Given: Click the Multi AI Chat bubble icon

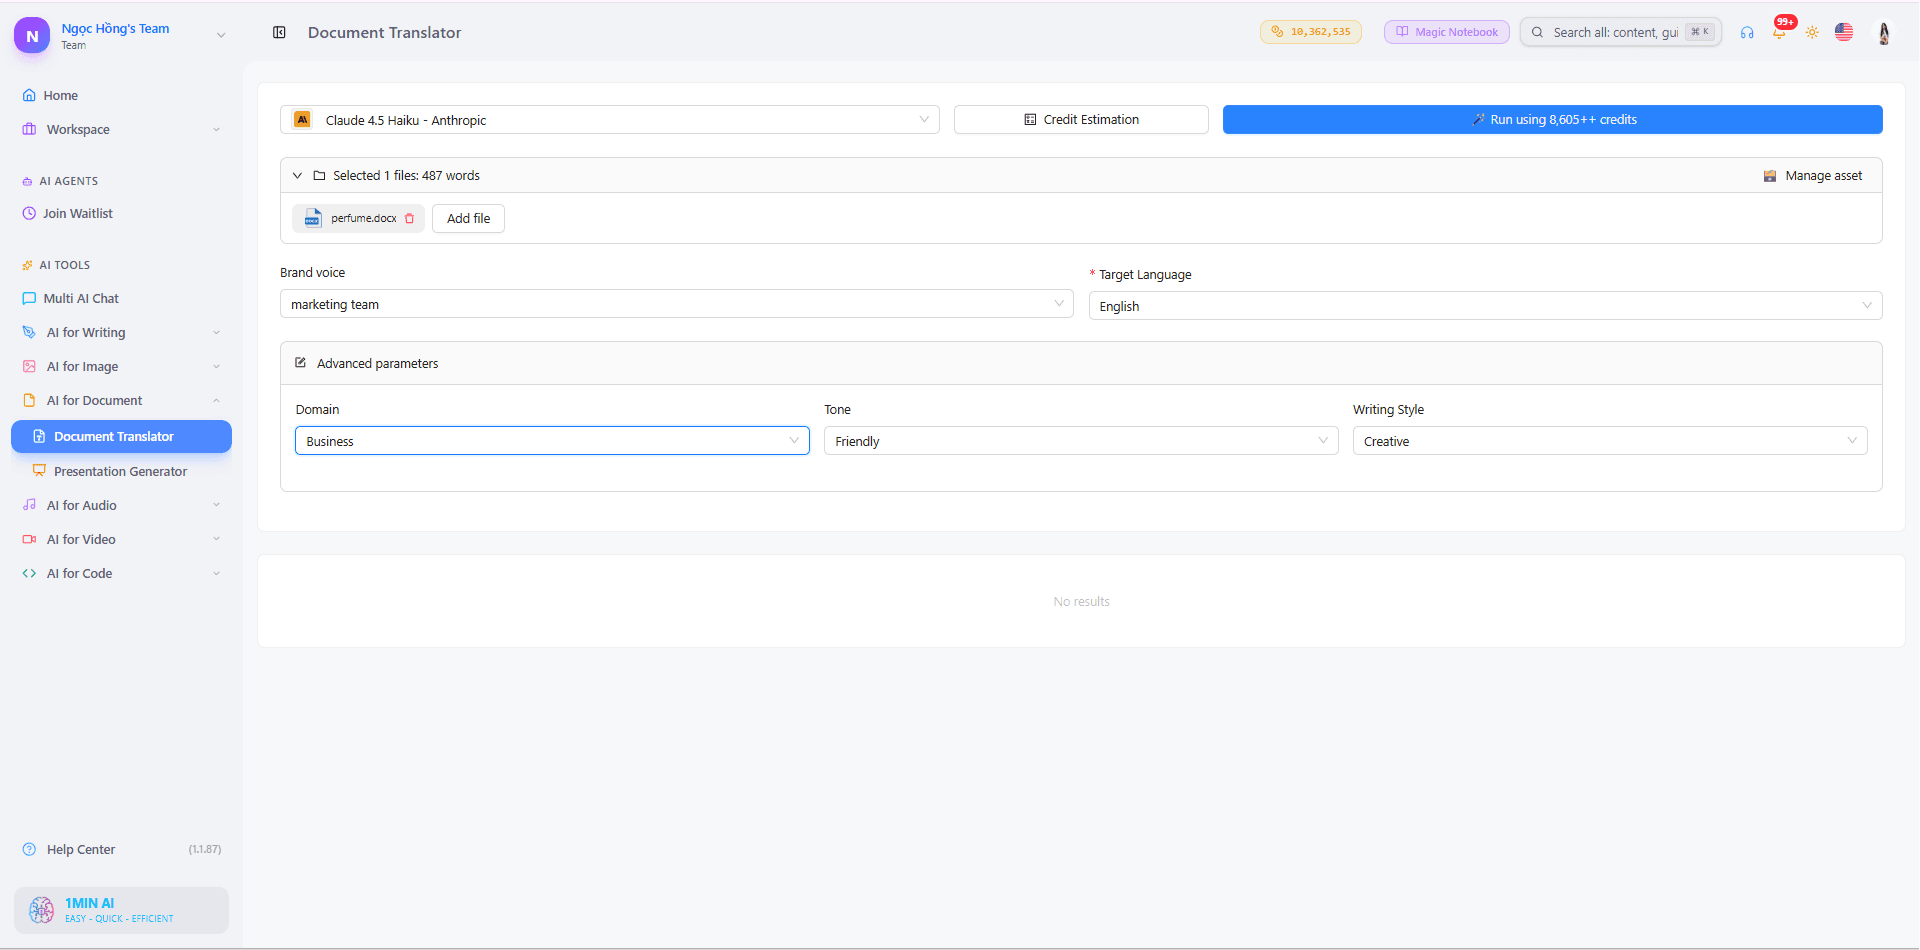Looking at the screenshot, I should [x=29, y=298].
